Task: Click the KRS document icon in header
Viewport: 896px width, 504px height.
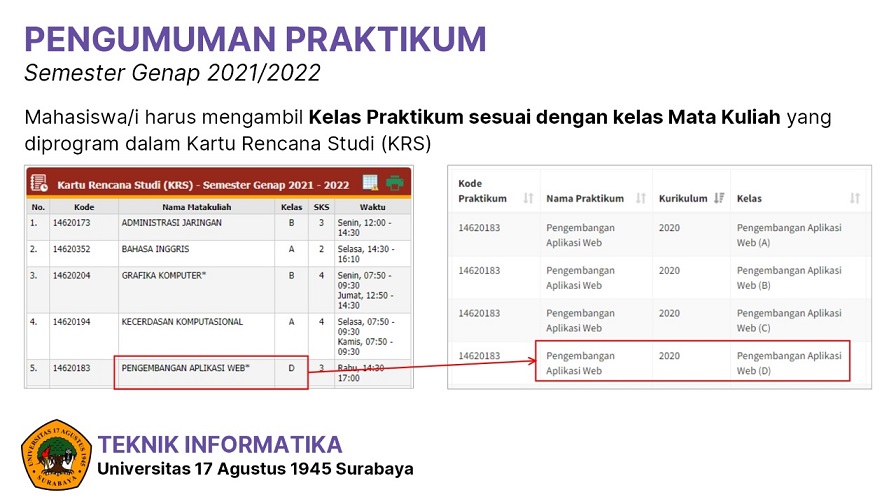Action: (x=39, y=183)
